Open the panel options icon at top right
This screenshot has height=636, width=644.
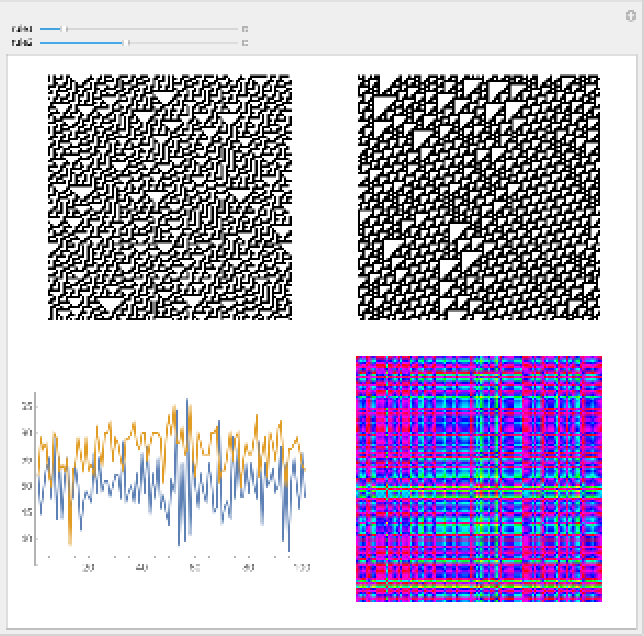coord(629,16)
